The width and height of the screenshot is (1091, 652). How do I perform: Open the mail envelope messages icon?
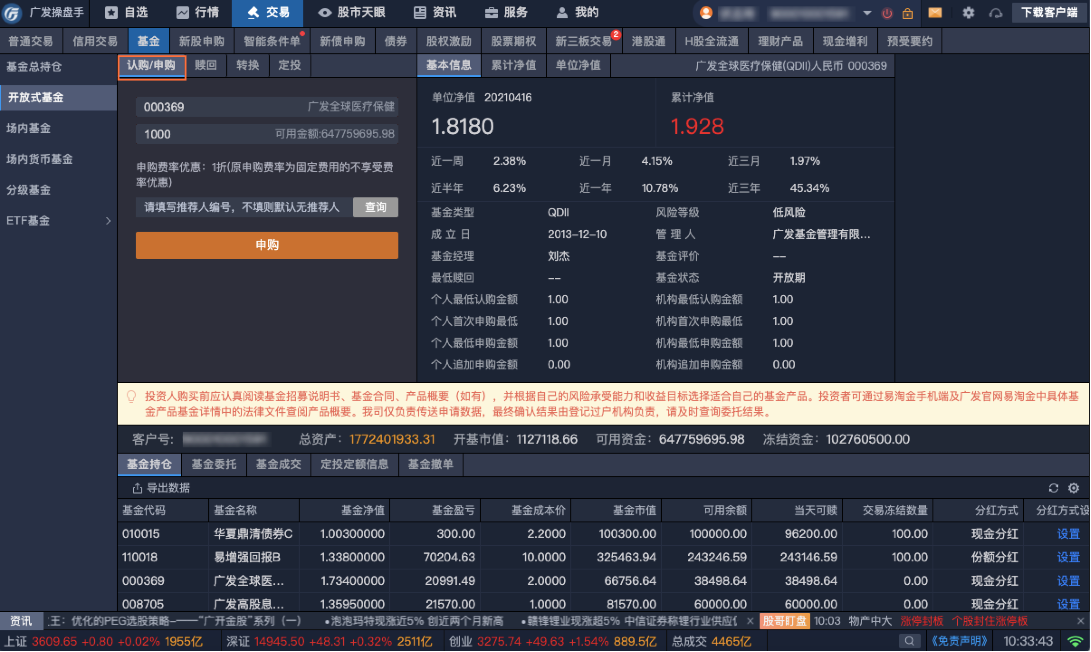coord(935,13)
